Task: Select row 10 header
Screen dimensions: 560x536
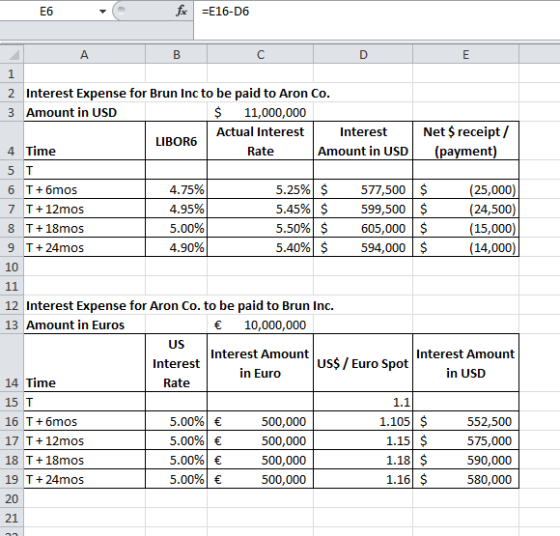Action: (x=11, y=267)
